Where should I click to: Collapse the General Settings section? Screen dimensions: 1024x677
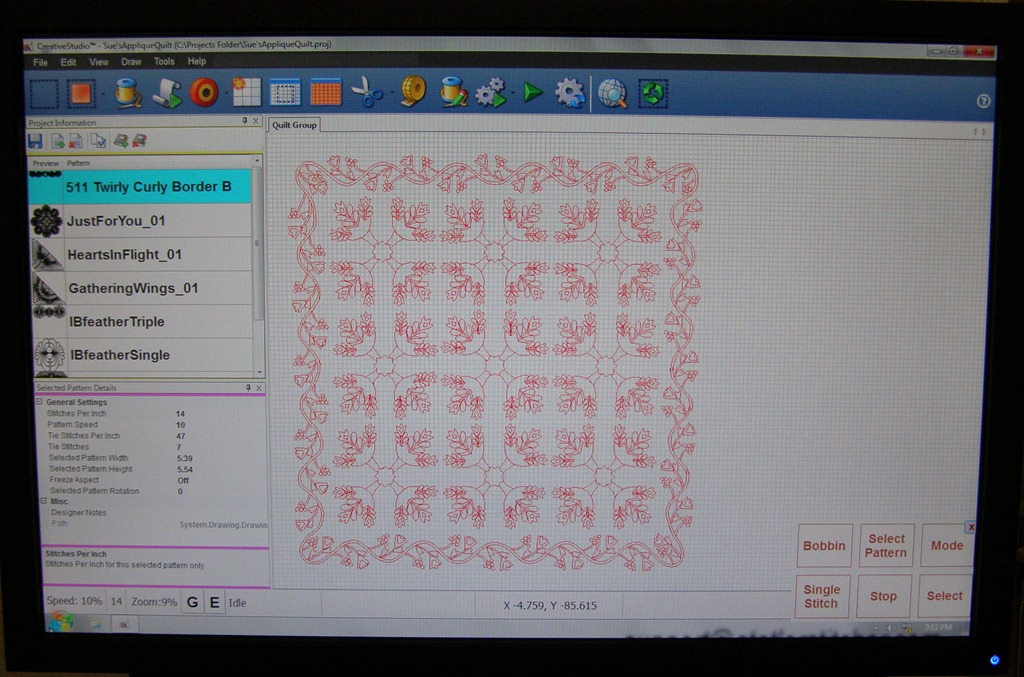pyautogui.click(x=39, y=402)
